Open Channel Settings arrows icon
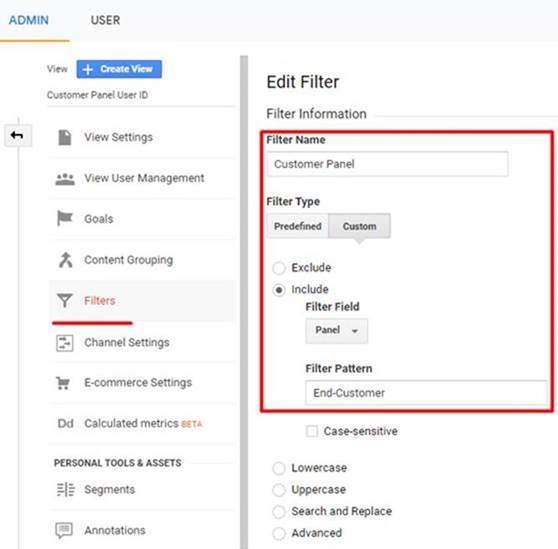 tap(65, 343)
